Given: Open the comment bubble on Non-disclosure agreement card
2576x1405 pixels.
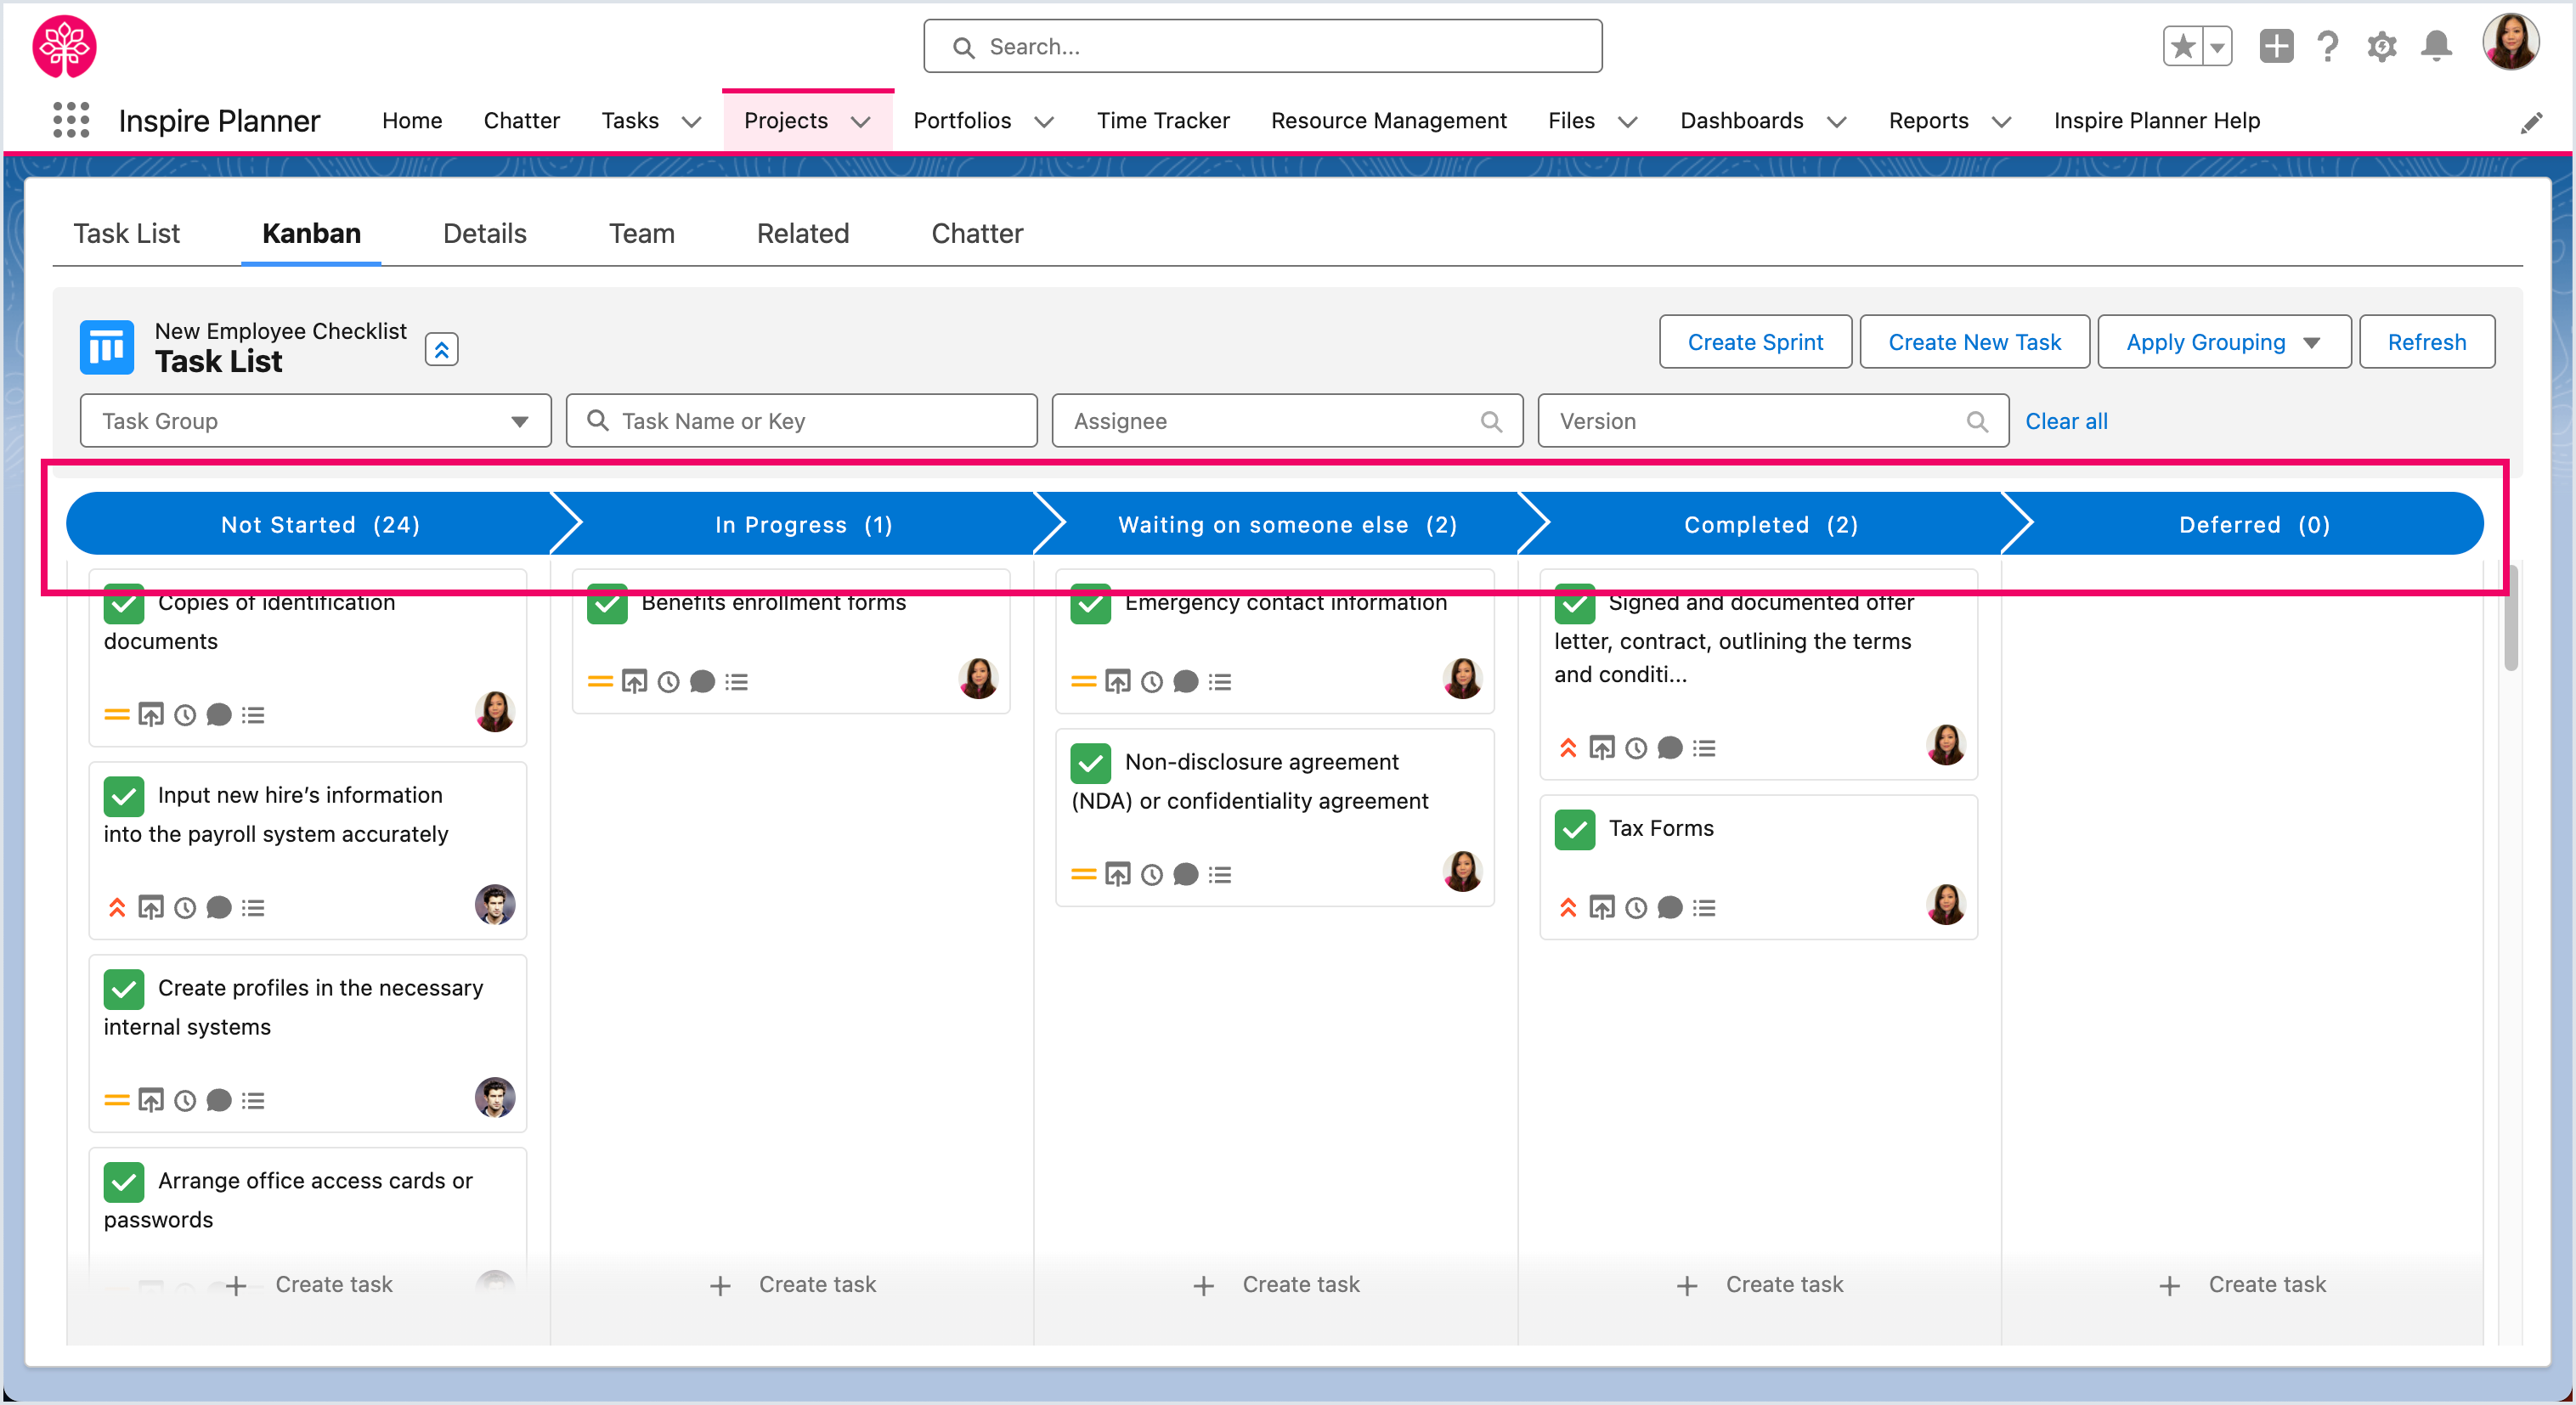Looking at the screenshot, I should pos(1186,875).
